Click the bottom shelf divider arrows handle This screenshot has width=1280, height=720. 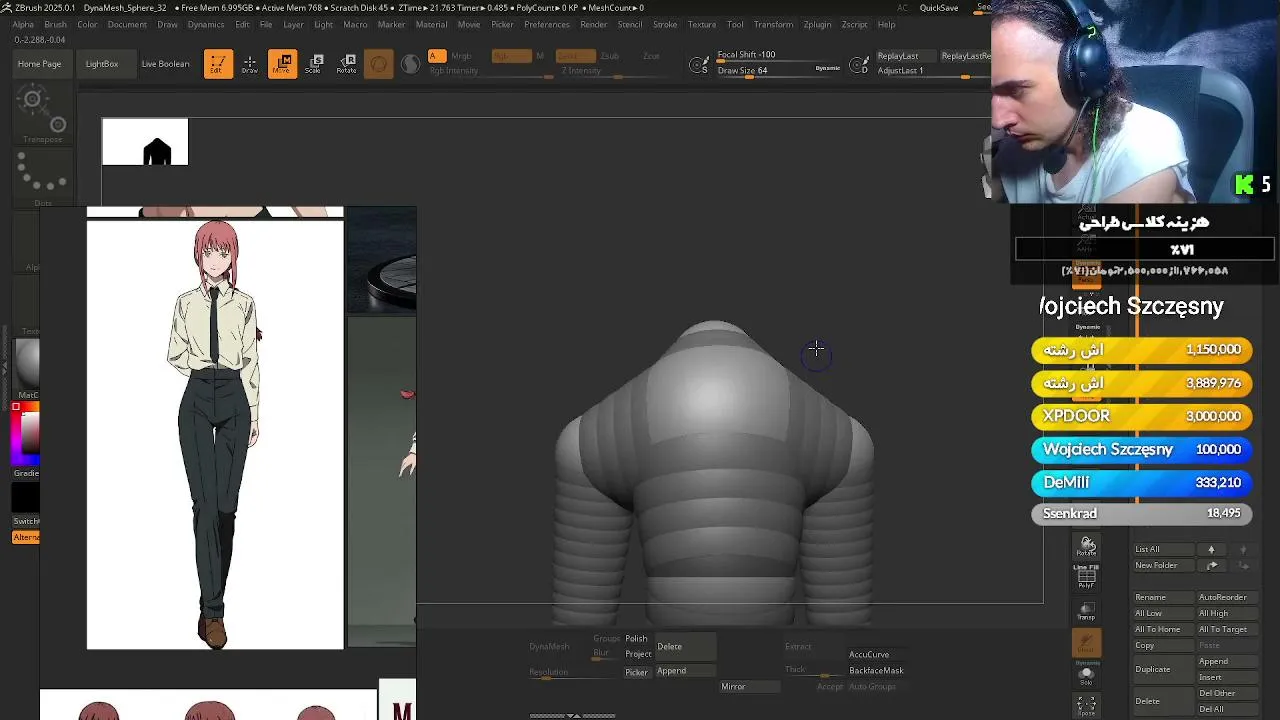[x=572, y=716]
